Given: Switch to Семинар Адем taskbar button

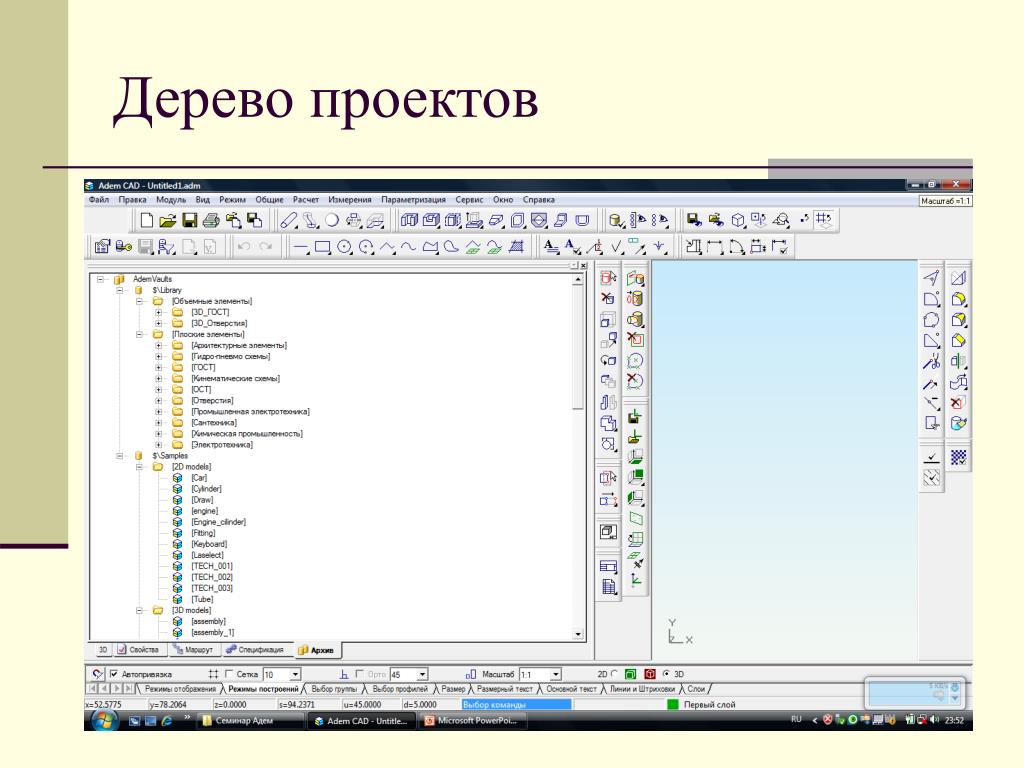Looking at the screenshot, I should (251, 721).
